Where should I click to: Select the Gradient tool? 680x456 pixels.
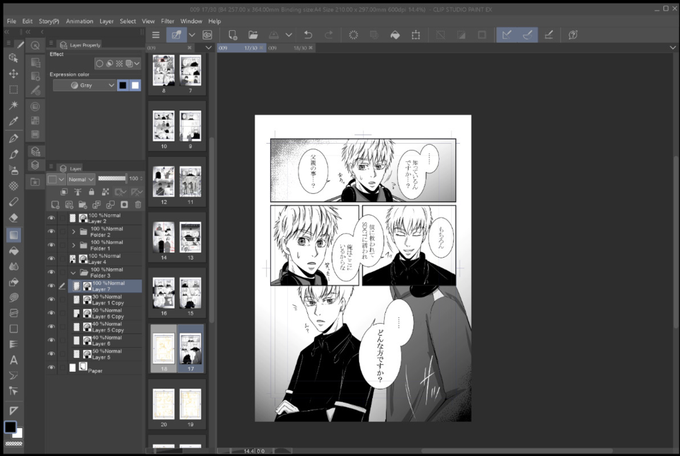[x=13, y=235]
